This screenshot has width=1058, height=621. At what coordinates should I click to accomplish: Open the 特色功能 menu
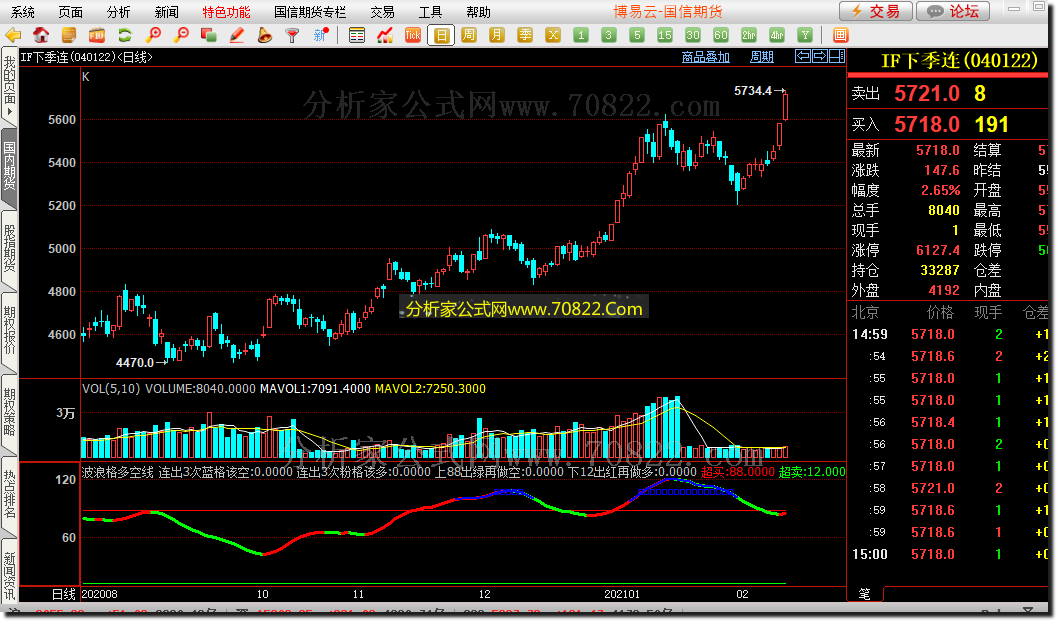pyautogui.click(x=227, y=12)
